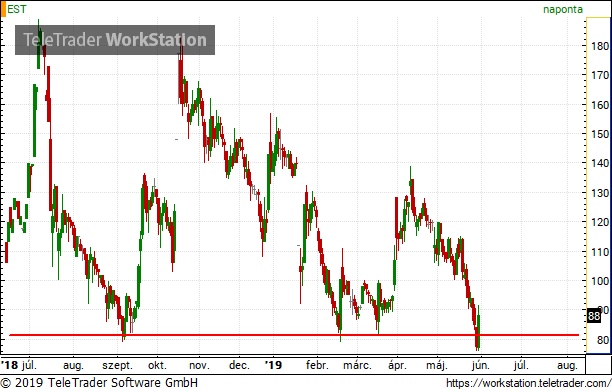Screen dimensions: 612x392
Task: Click the 180 price level on scale
Action: [600, 46]
